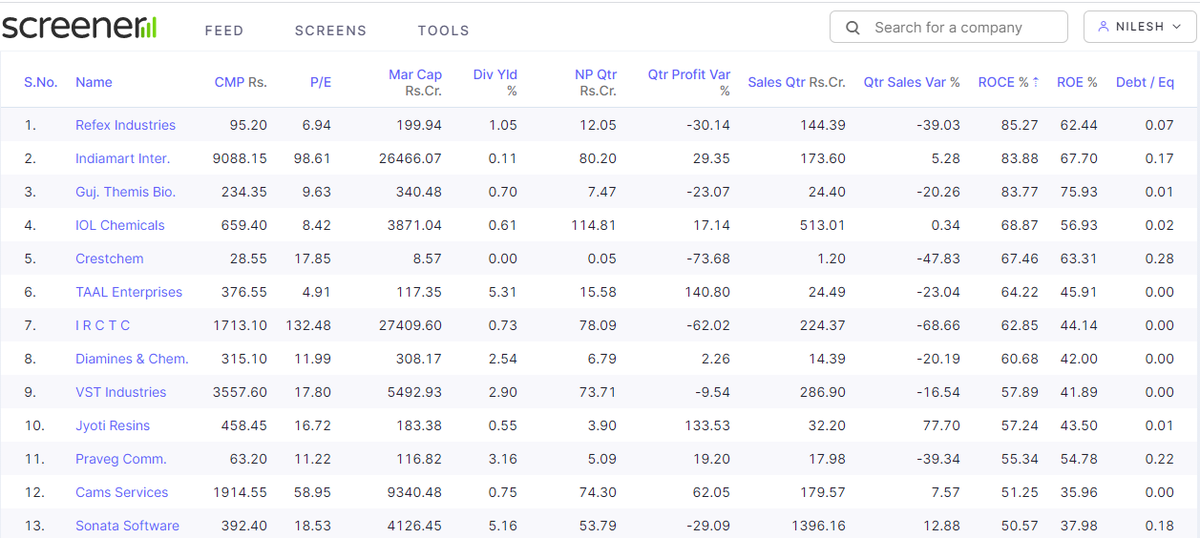This screenshot has height=538, width=1200.
Task: Click the dividend yield value 5.31
Action: (x=502, y=292)
